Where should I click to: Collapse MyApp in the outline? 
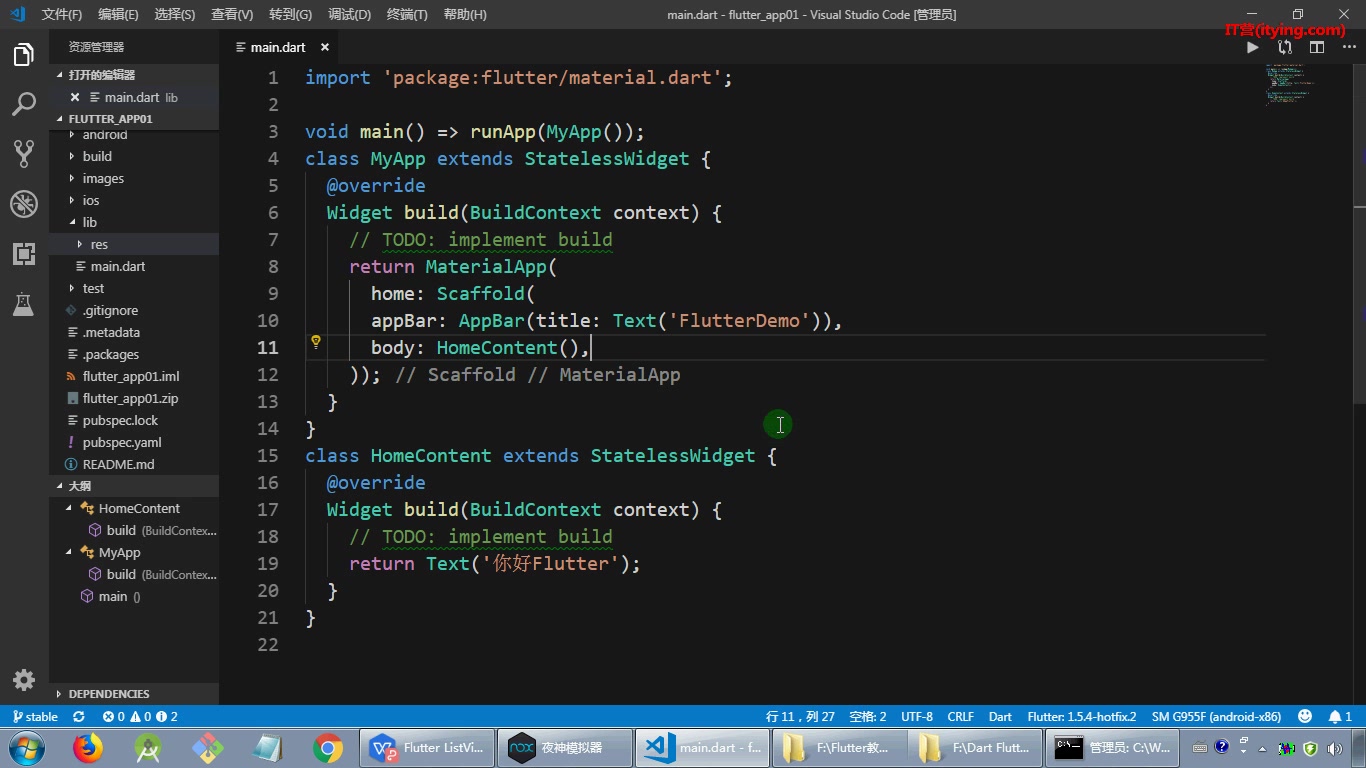pyautogui.click(x=70, y=552)
